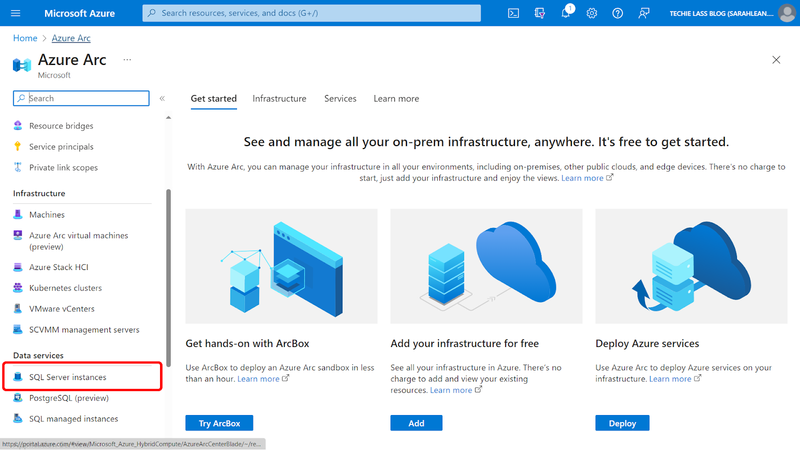
Task: Open Learn more link under Add infrastructure
Action: pyautogui.click(x=456, y=390)
